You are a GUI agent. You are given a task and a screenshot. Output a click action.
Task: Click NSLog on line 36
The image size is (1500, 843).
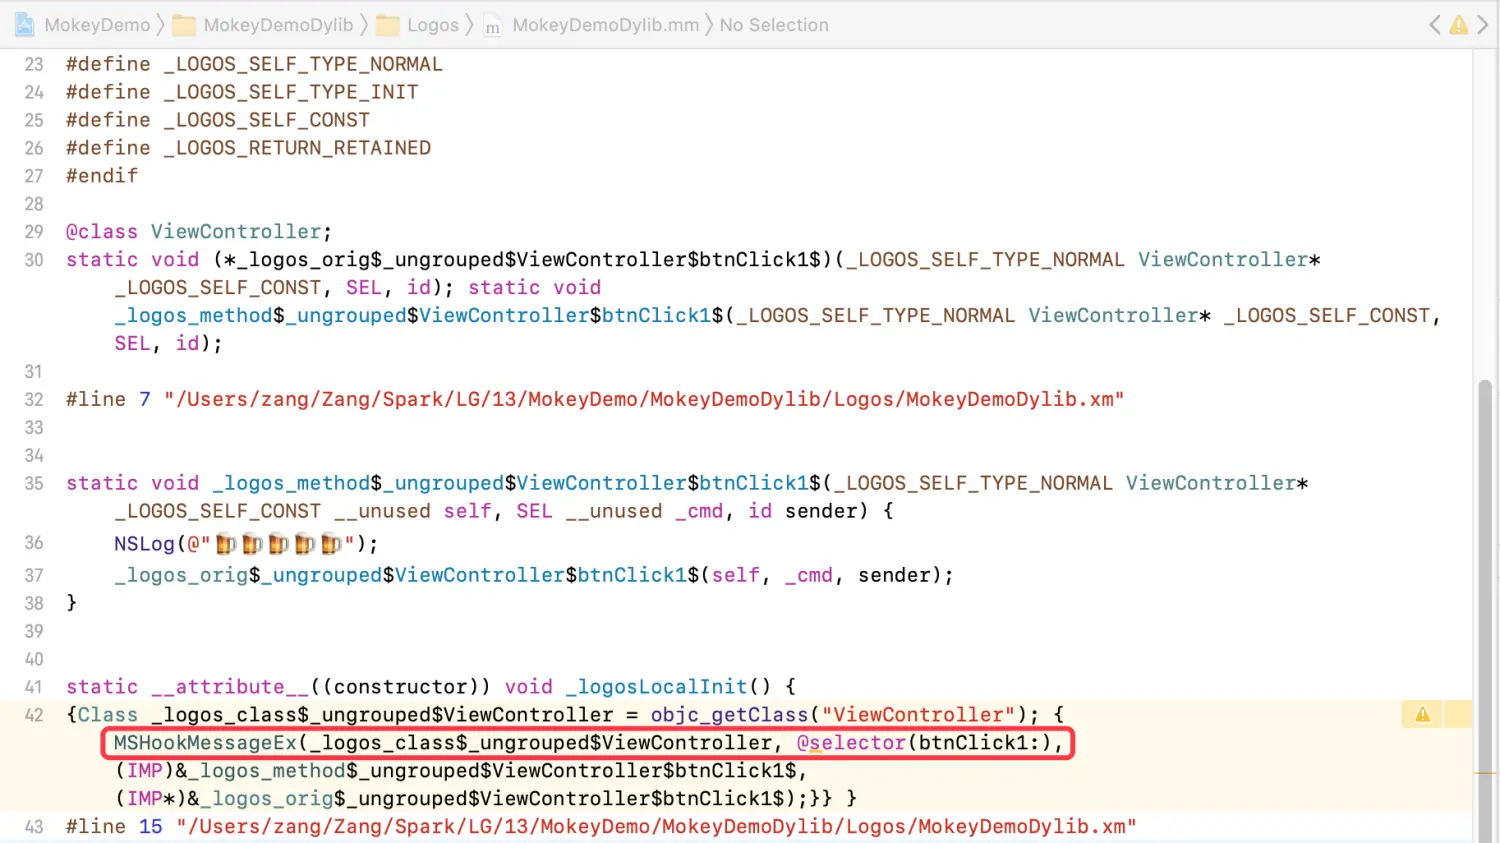click(144, 544)
